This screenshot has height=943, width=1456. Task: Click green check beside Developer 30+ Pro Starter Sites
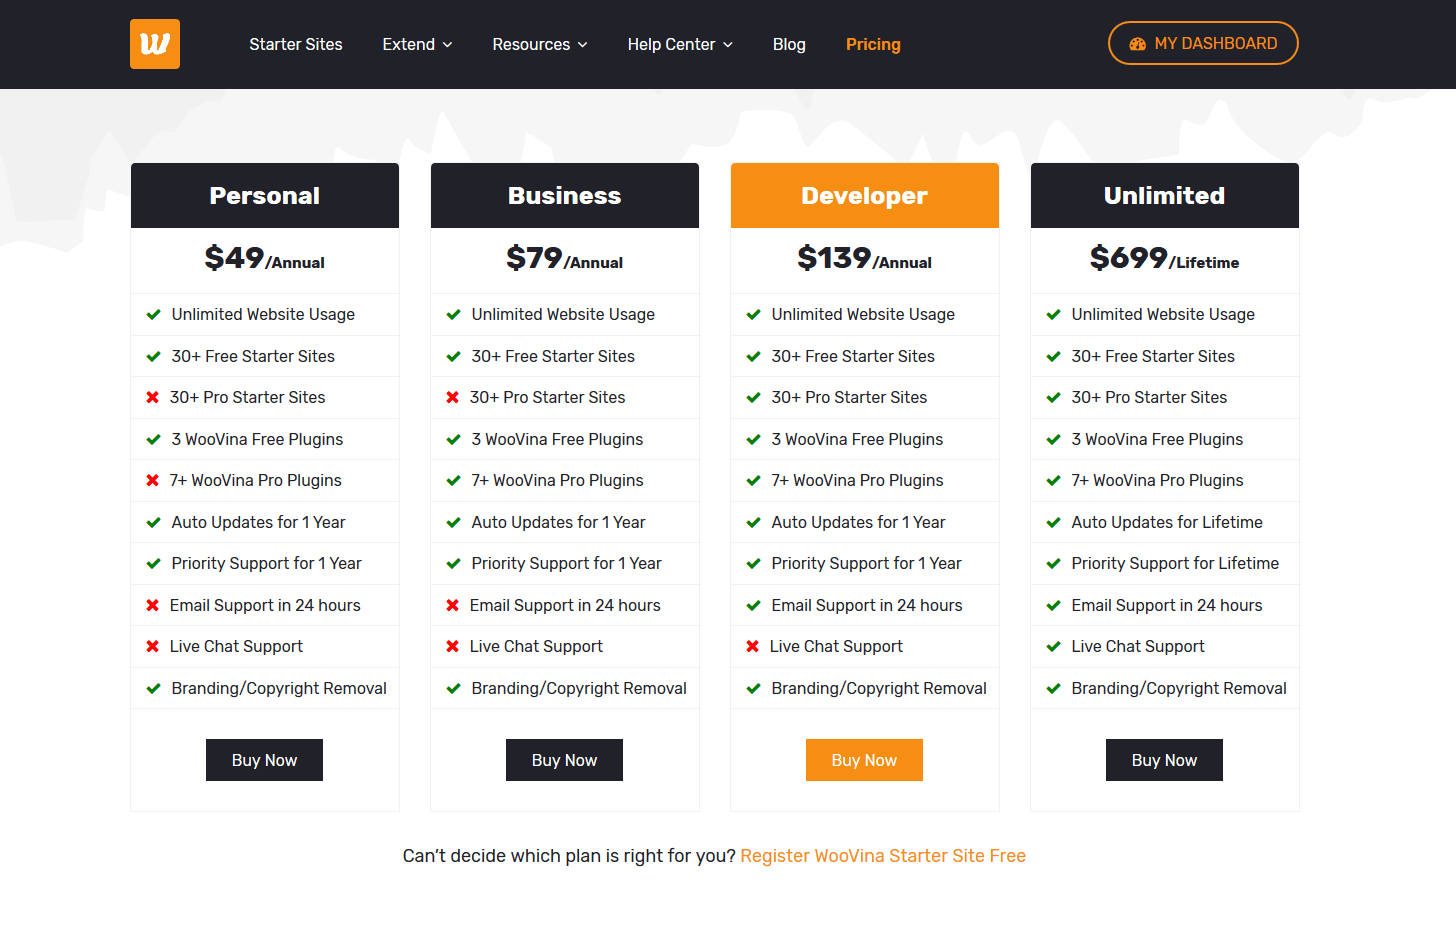point(754,397)
